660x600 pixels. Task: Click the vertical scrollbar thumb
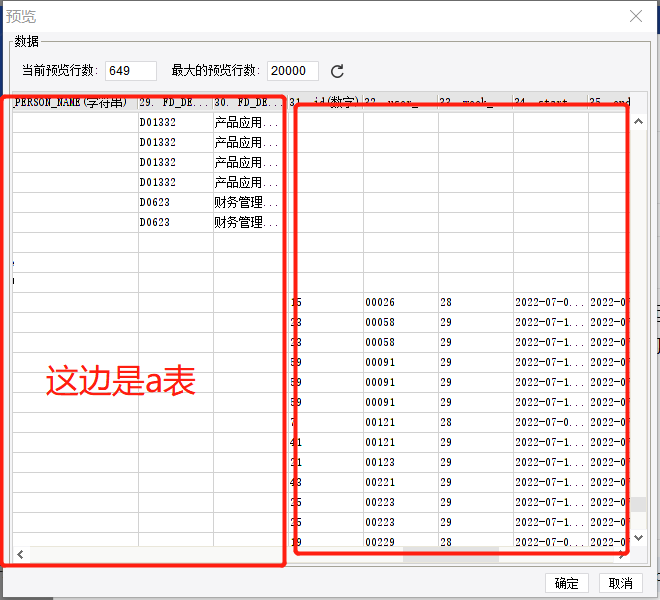point(639,504)
